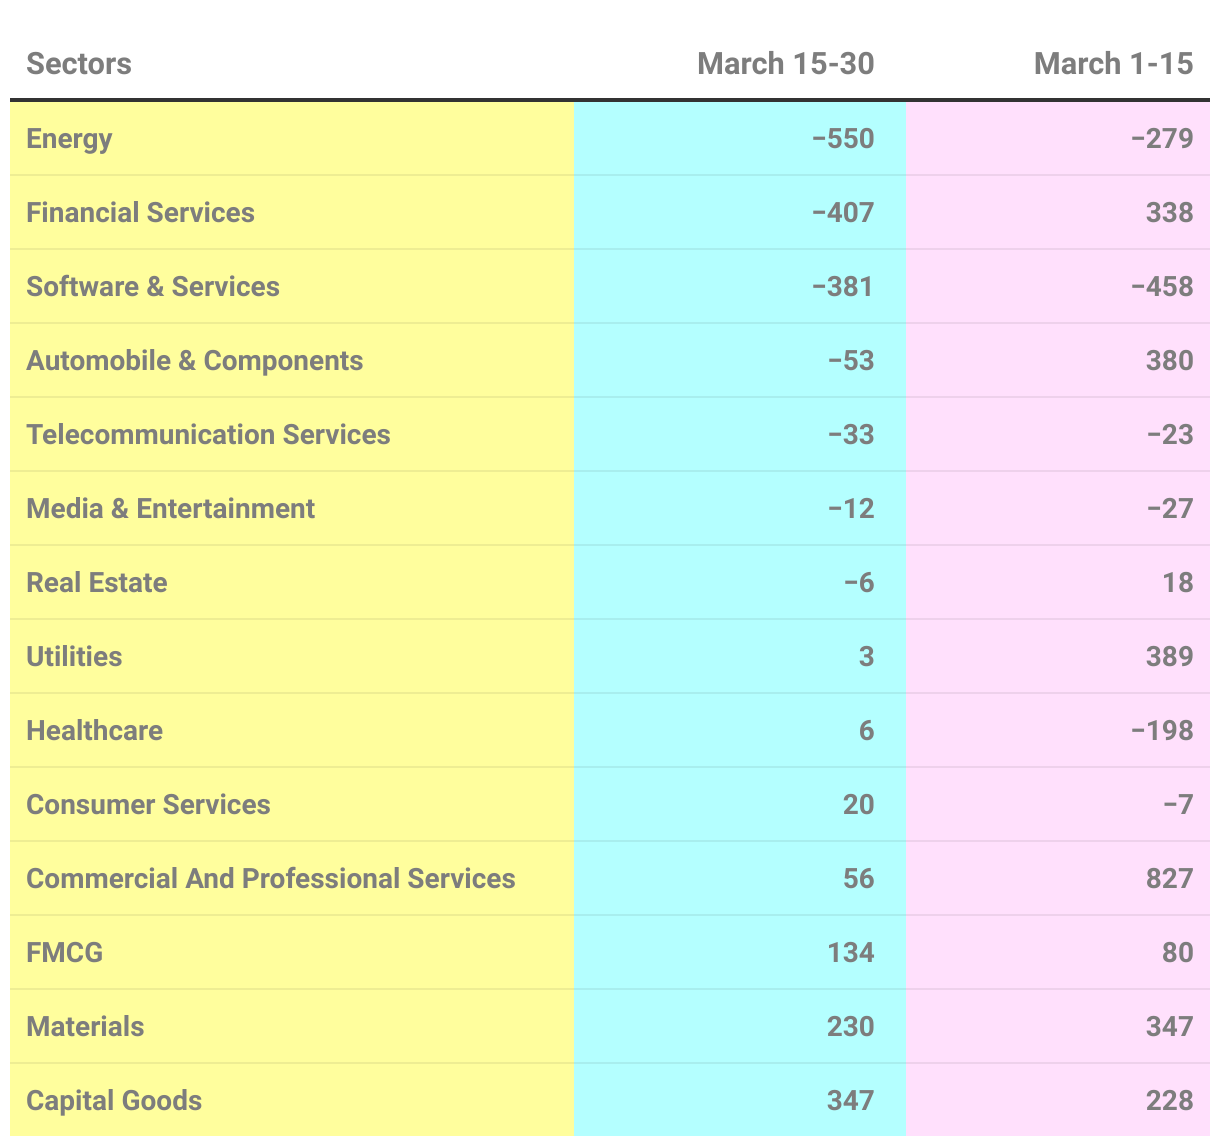Click the Capital Goods label
The width and height of the screenshot is (1220, 1146).
114,1100
